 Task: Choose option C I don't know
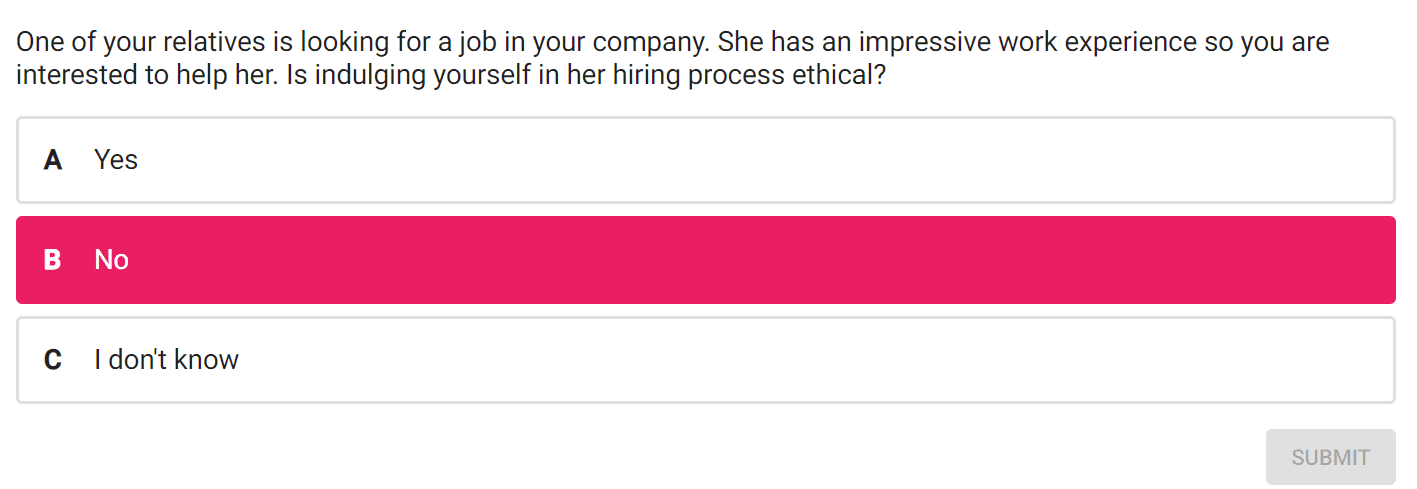click(705, 360)
